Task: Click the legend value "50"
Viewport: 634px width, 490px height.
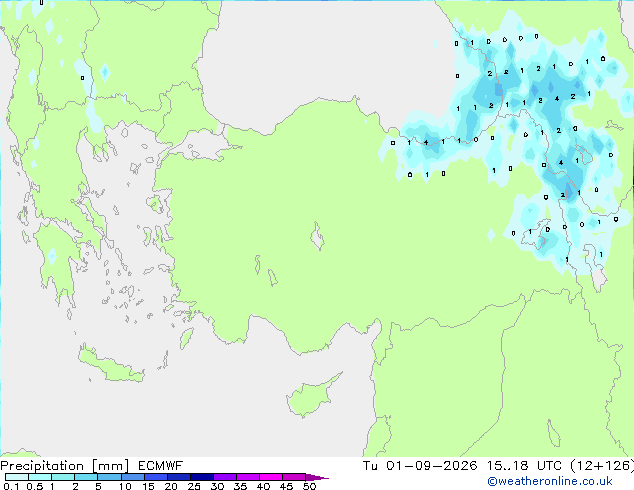Action: click(309, 486)
